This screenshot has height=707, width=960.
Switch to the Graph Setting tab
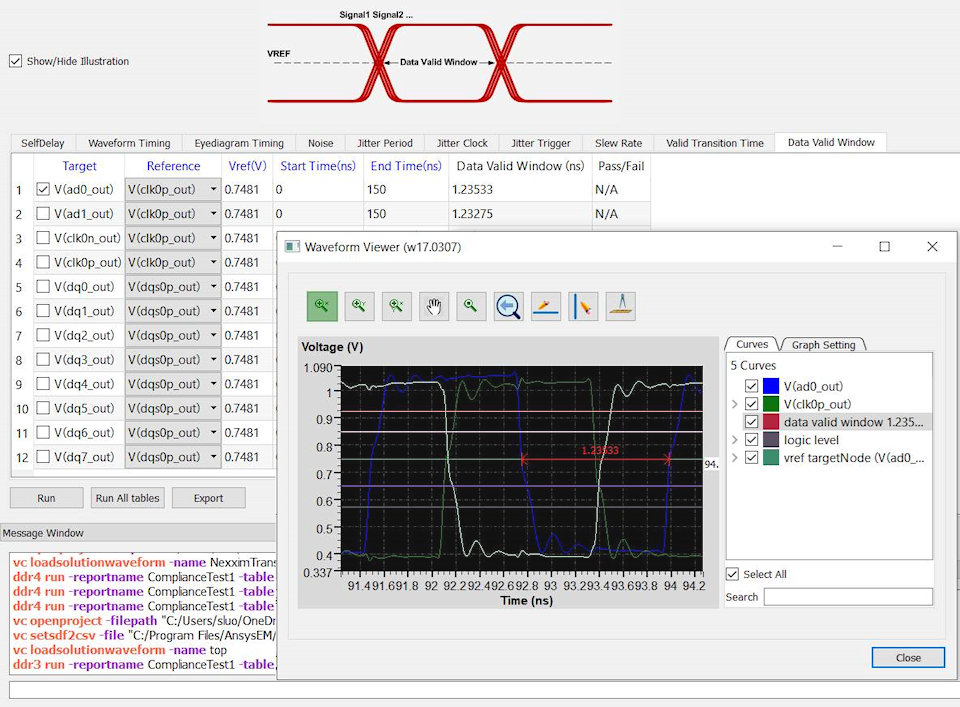823,345
